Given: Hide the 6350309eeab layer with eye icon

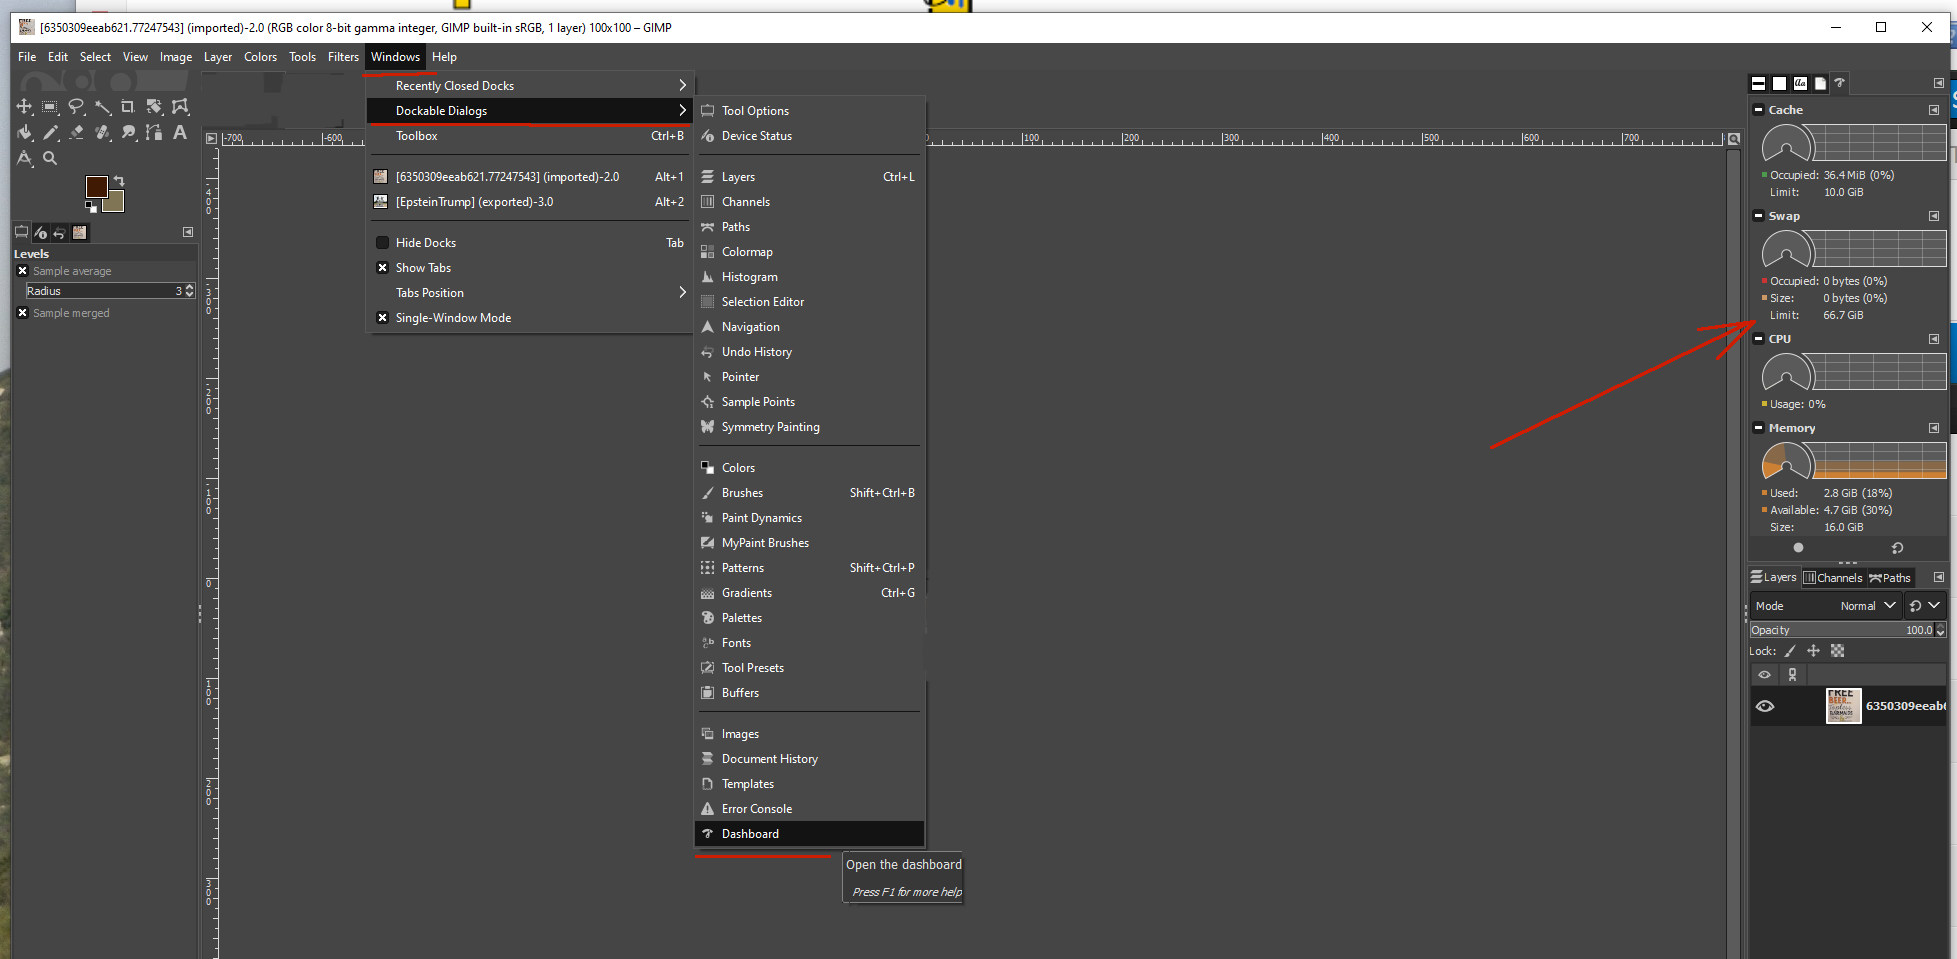Looking at the screenshot, I should [1765, 706].
